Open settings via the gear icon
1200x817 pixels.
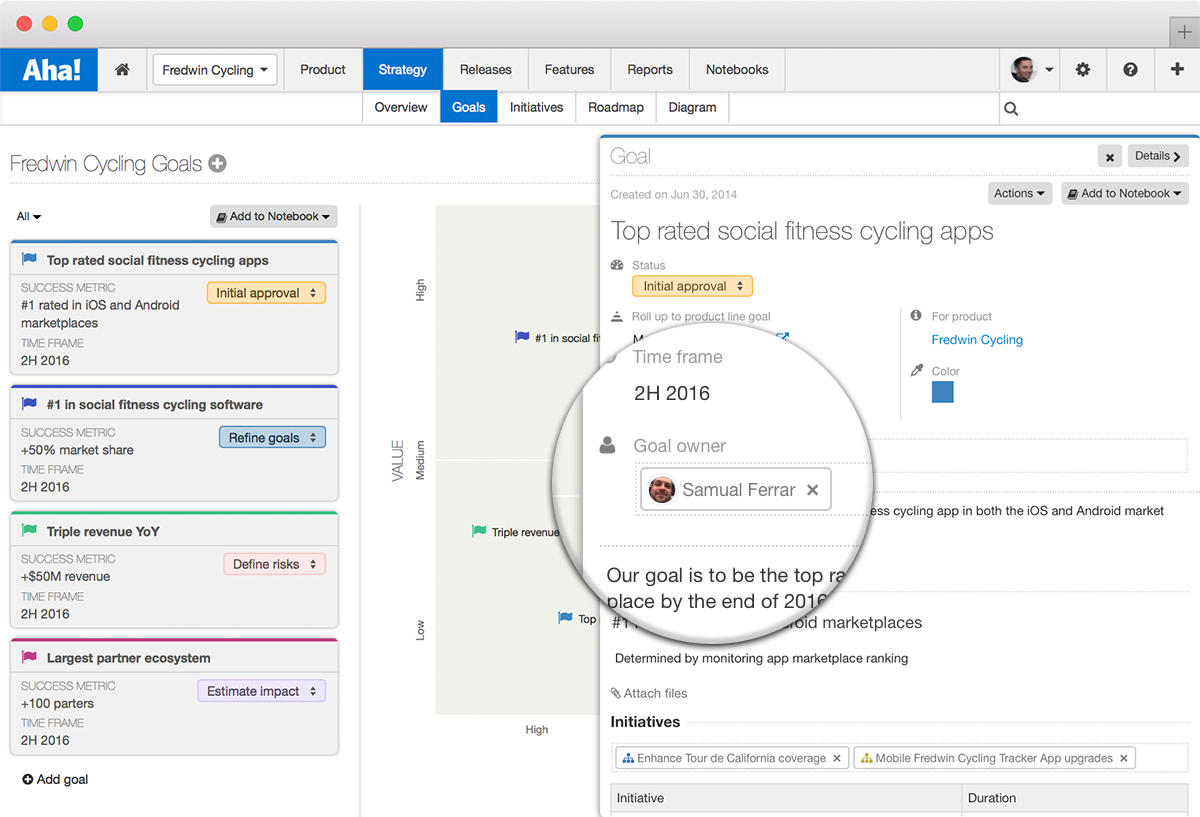(1082, 70)
